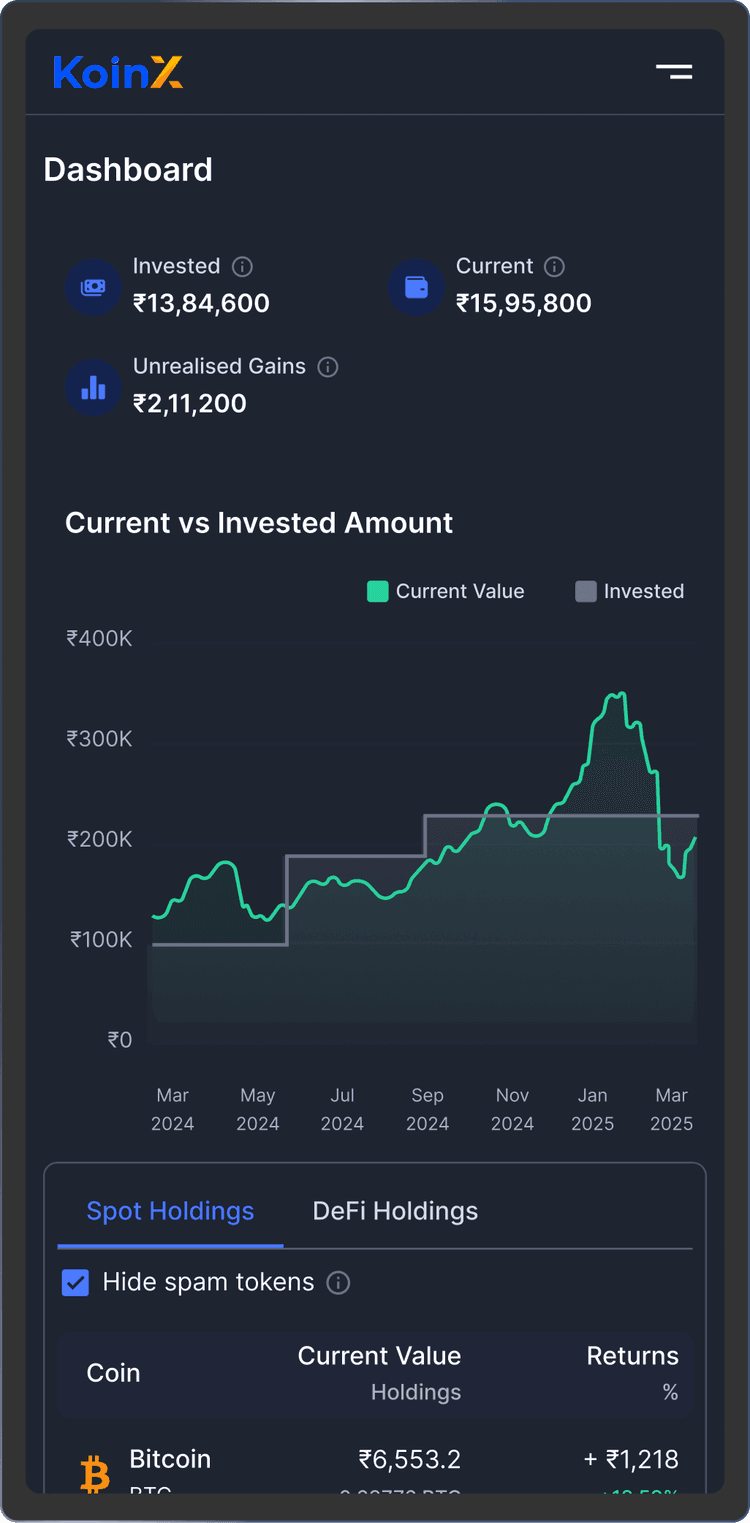Click the May 2024 axis label
This screenshot has height=1523, width=750.
pos(257,1110)
